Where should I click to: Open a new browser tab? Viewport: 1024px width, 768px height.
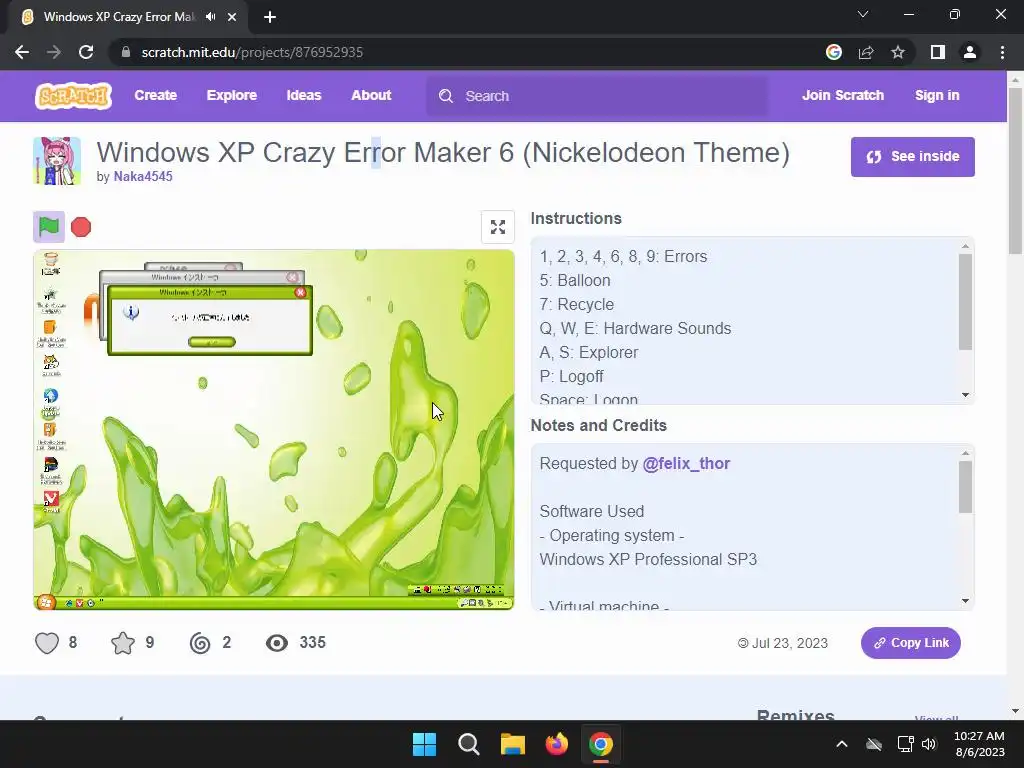[270, 17]
